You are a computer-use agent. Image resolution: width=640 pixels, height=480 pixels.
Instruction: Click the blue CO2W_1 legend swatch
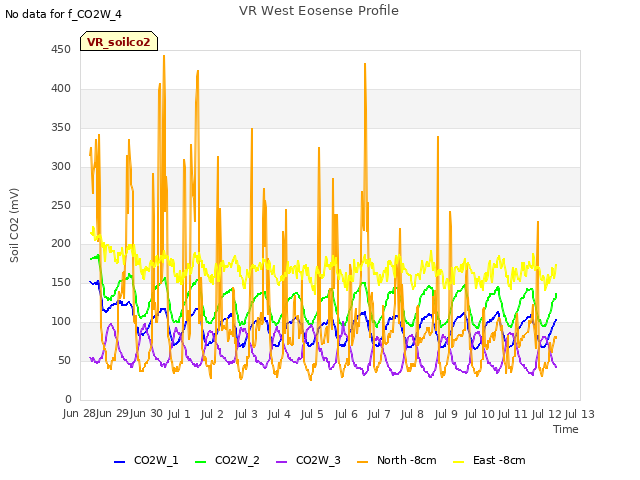tap(119, 461)
